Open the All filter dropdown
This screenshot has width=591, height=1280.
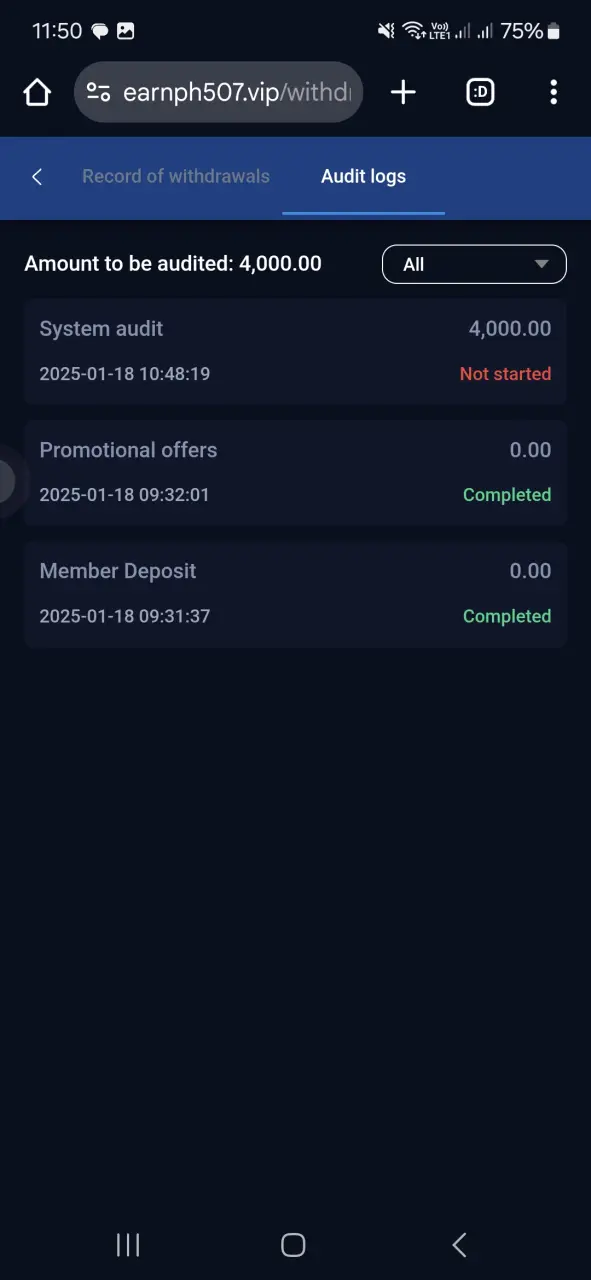tap(474, 264)
